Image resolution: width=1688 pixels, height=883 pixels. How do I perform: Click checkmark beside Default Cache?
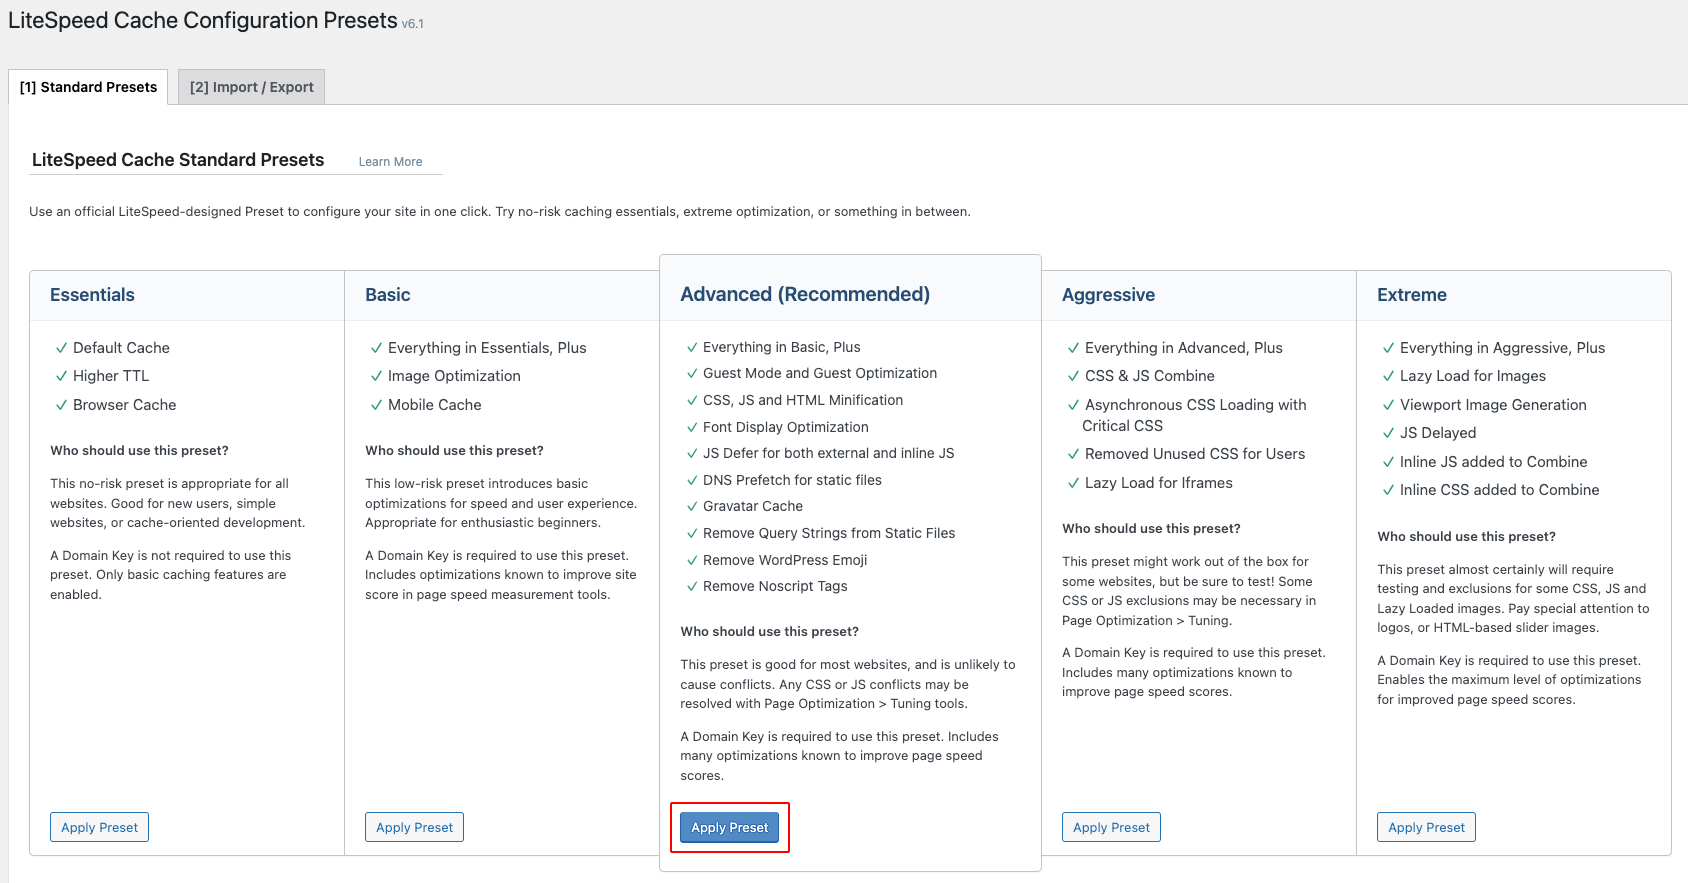(61, 348)
